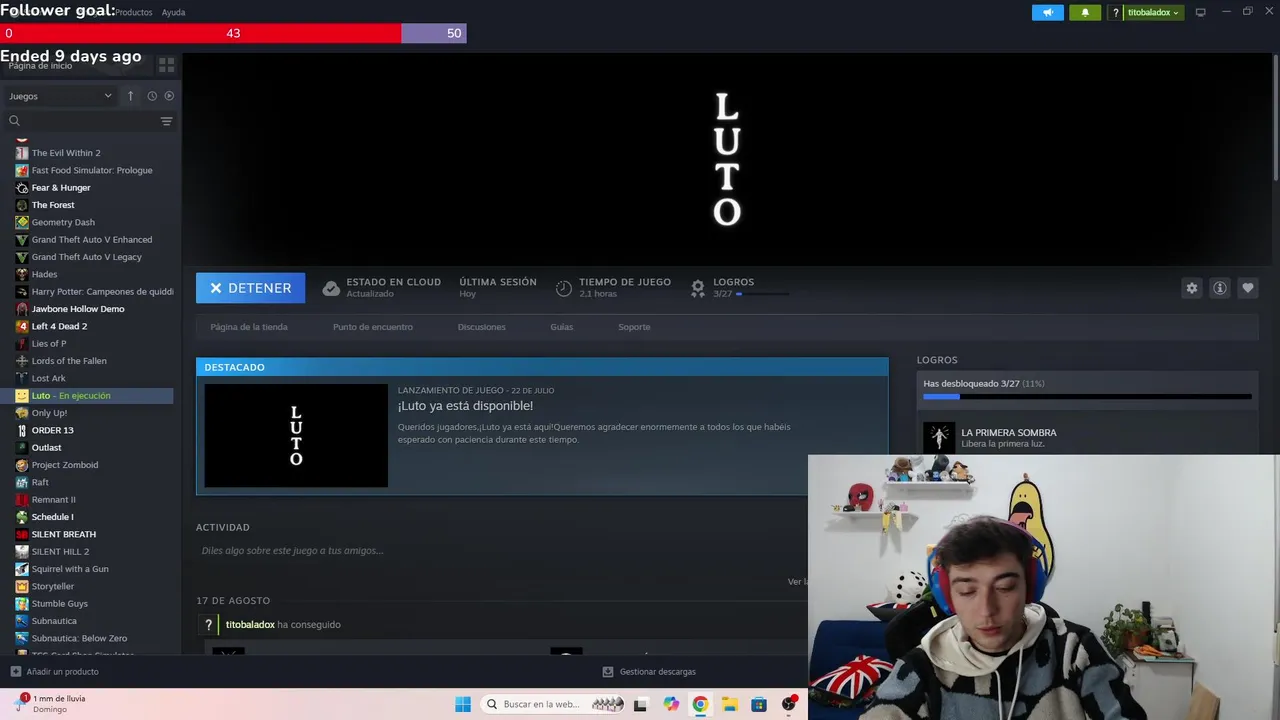
Task: Select Fear & Hunger in library
Action: click(61, 188)
